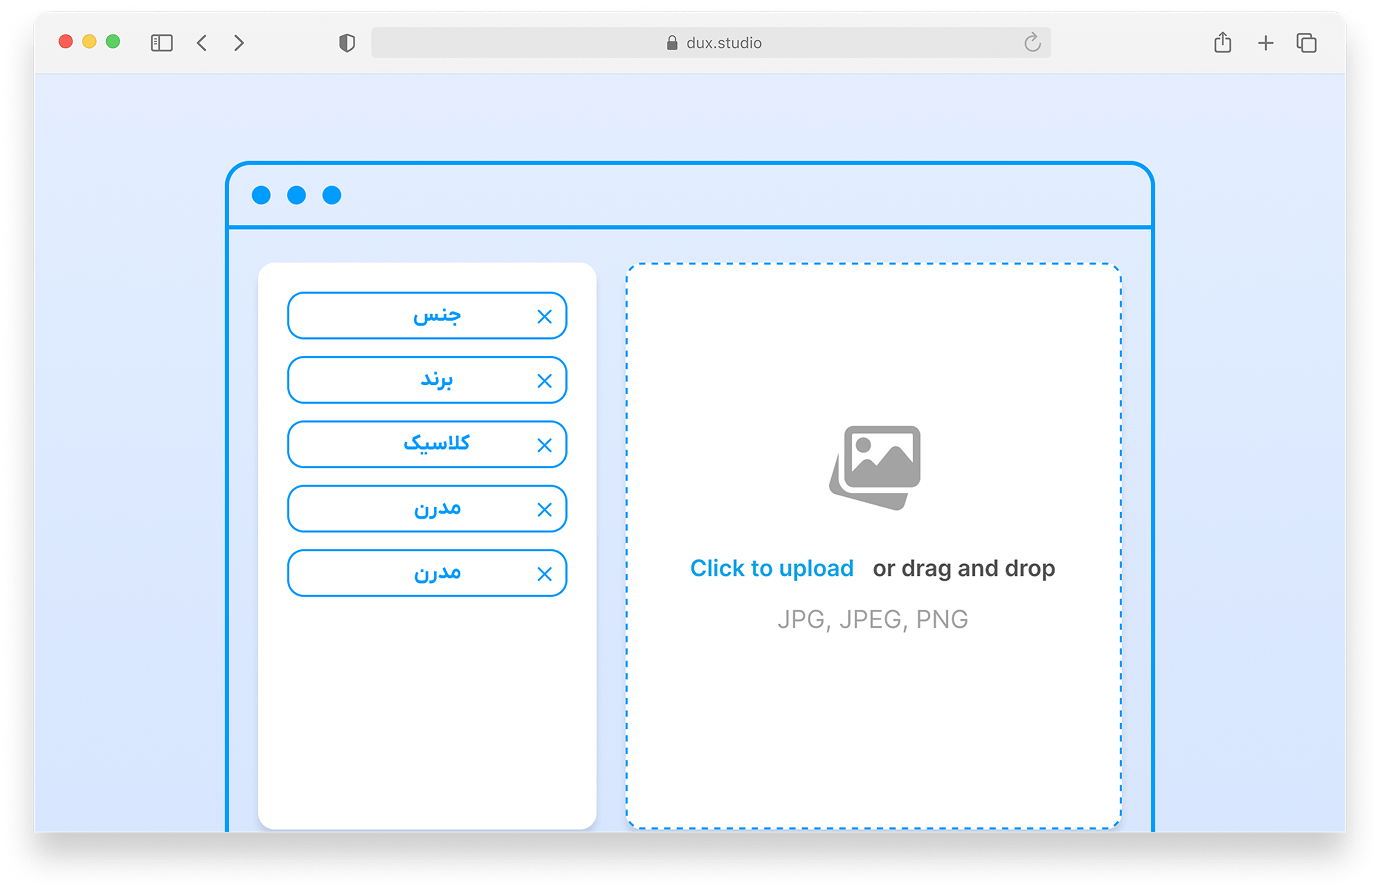Viewport: 1380px width, 891px height.
Task: Reload the dux.studio page
Action: (1032, 43)
